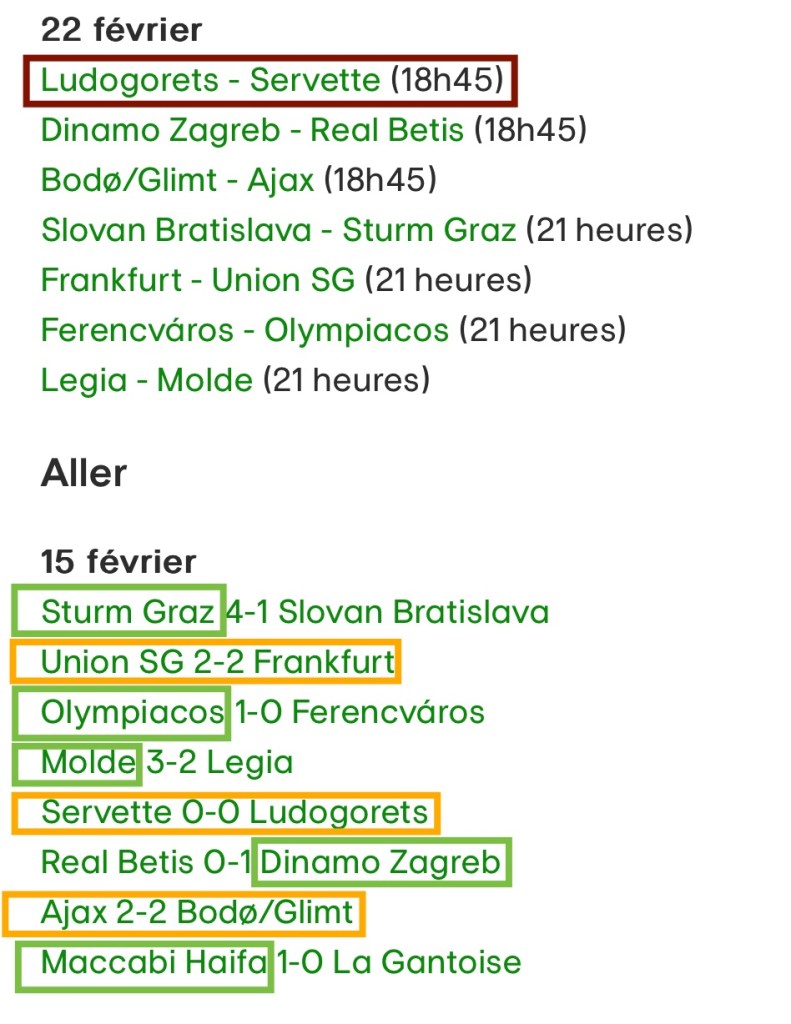Open the Union SG 2-2 Frankfurt result
791x1024 pixels.
click(218, 661)
